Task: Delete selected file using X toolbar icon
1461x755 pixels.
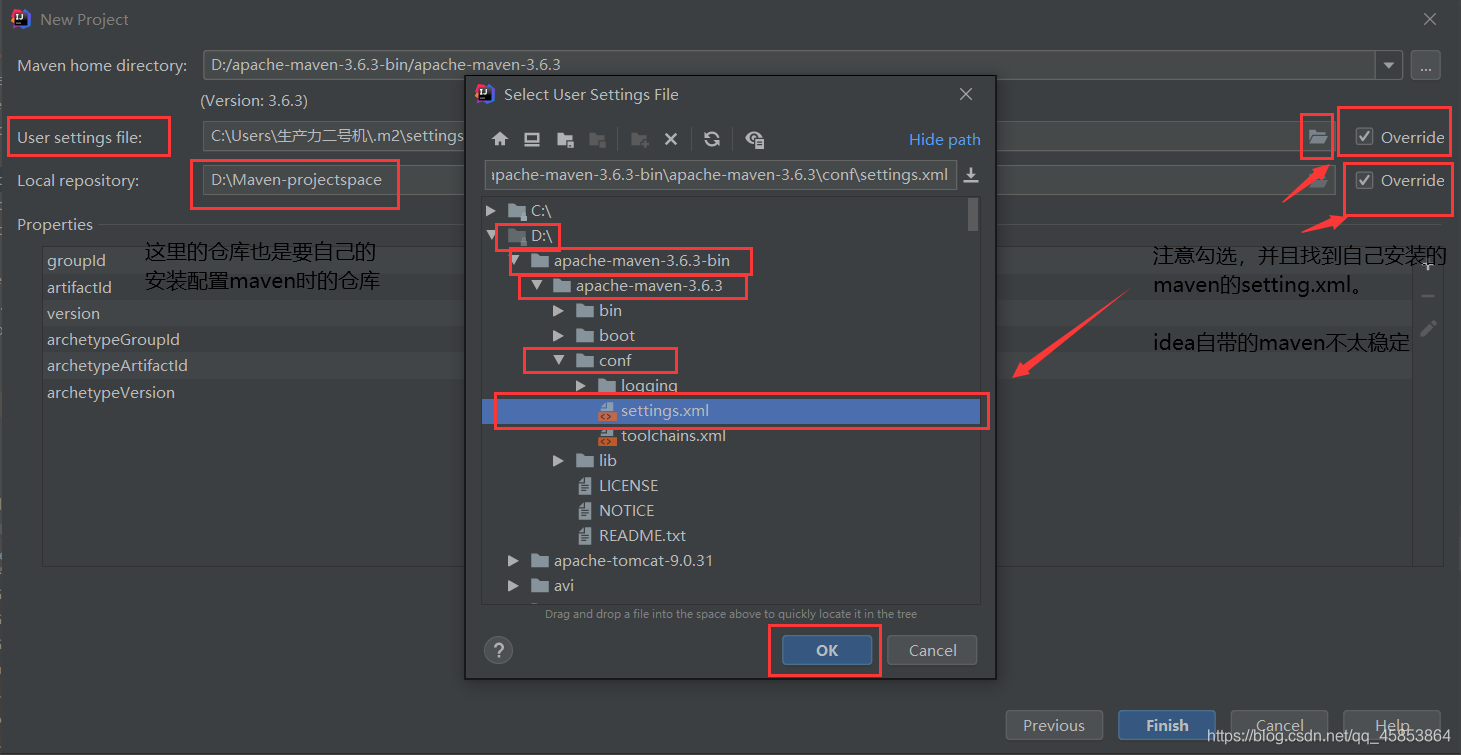Action: click(671, 139)
